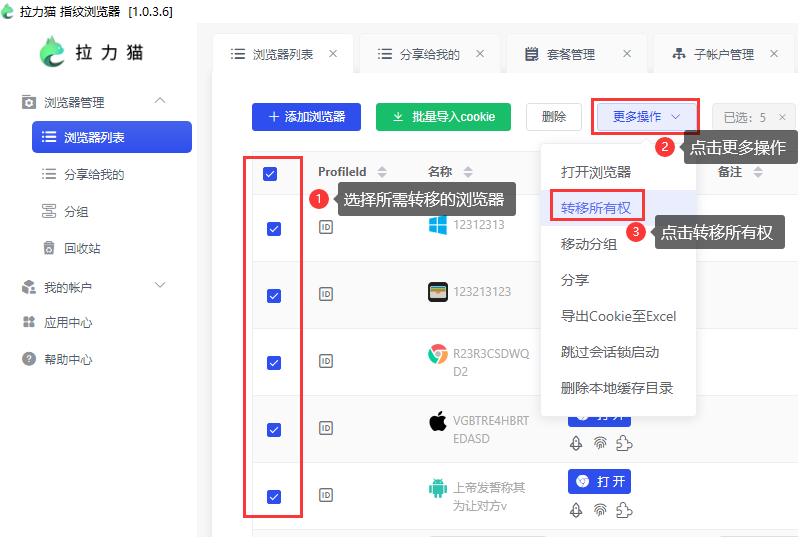The image size is (798, 537).
Task: Click the ID icon in the 123213123 row
Action: pos(326,294)
